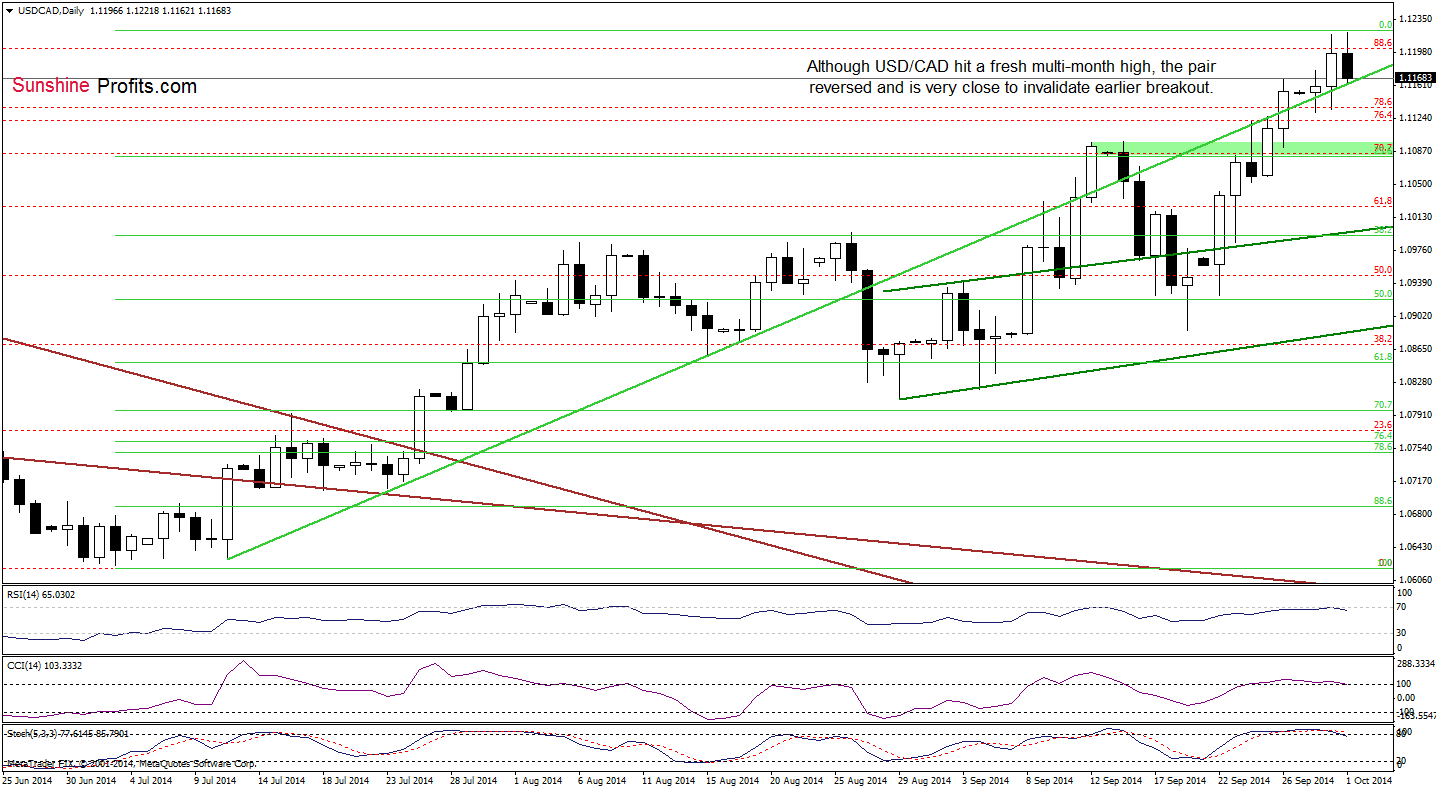Click the green shaded resistance zone rectangle
The image size is (1436, 789).
1241,149
